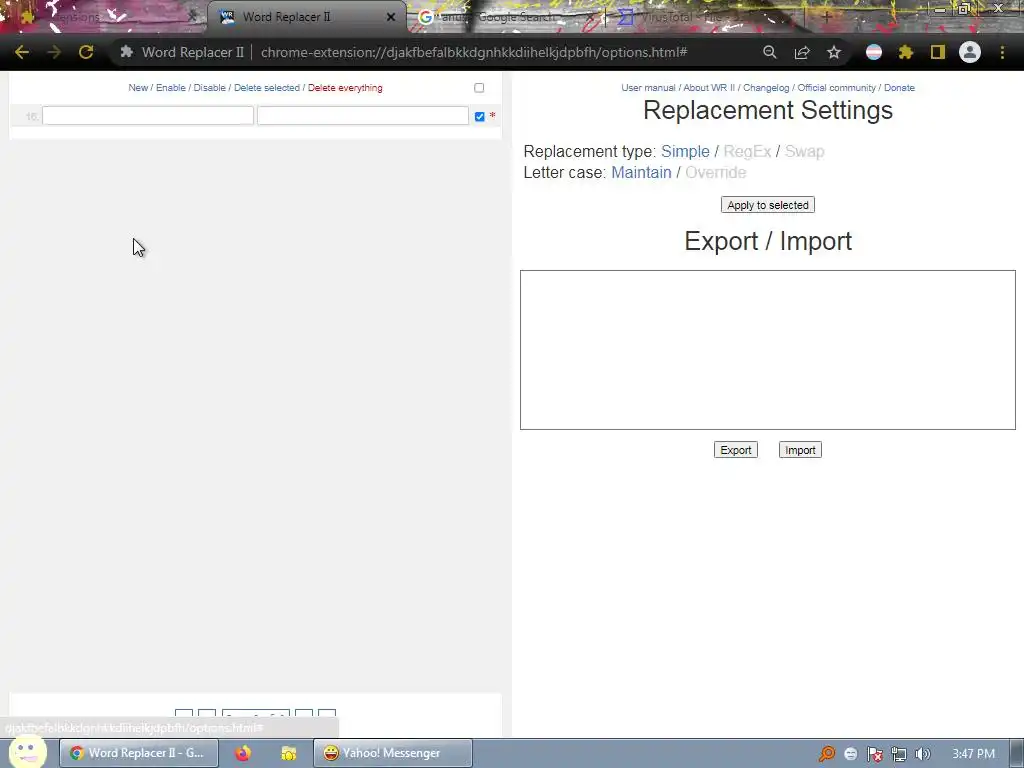Launch Firefox from the taskbar
The width and height of the screenshot is (1024, 768).
pos(243,753)
